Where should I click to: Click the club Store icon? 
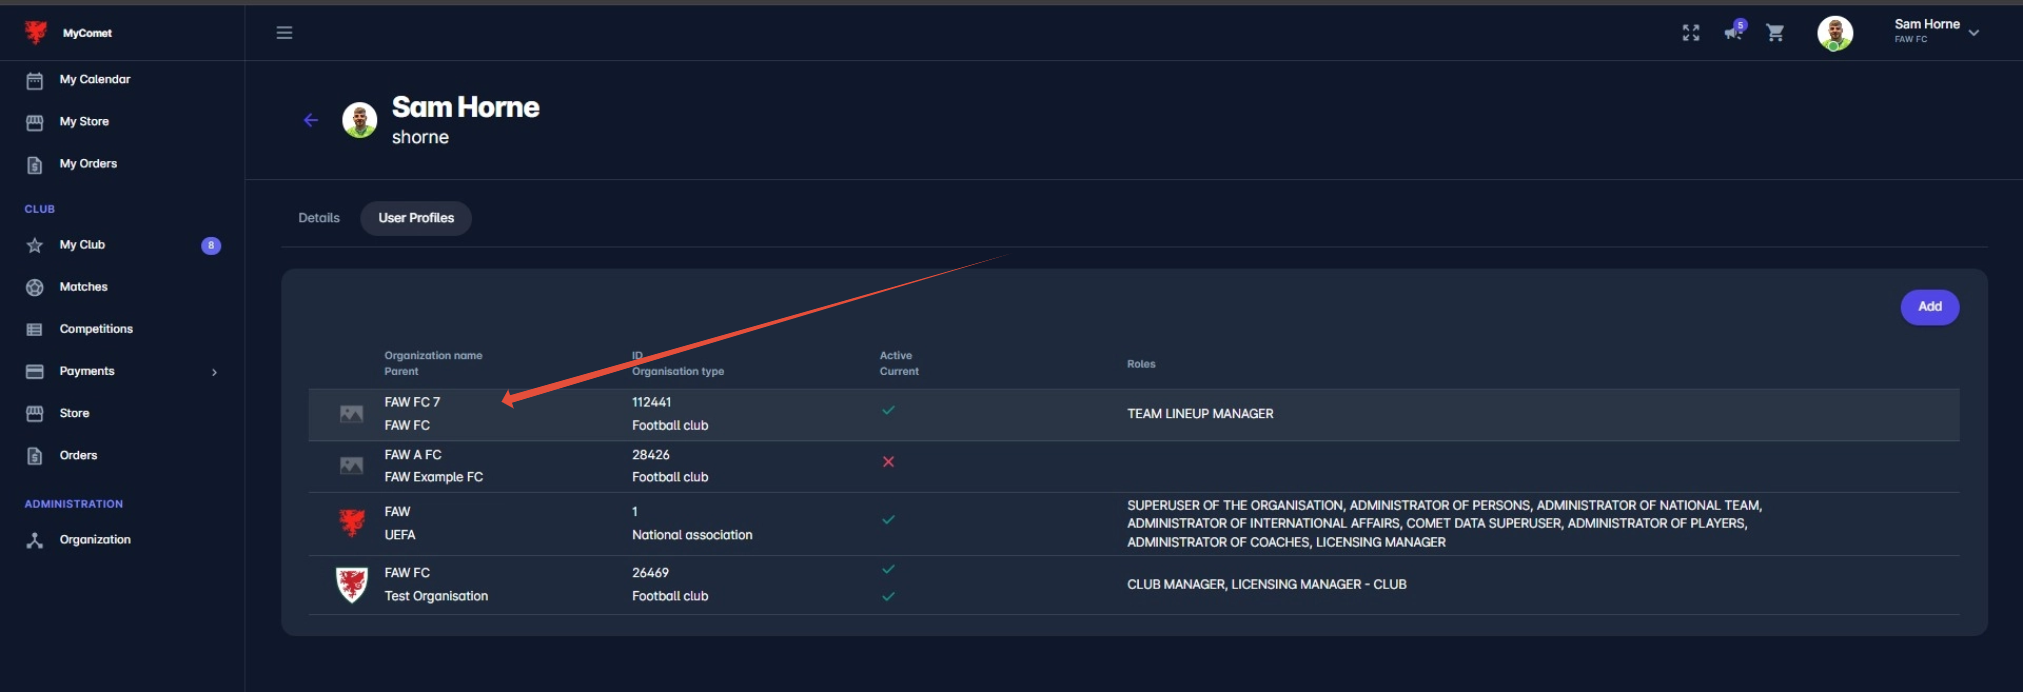[35, 413]
